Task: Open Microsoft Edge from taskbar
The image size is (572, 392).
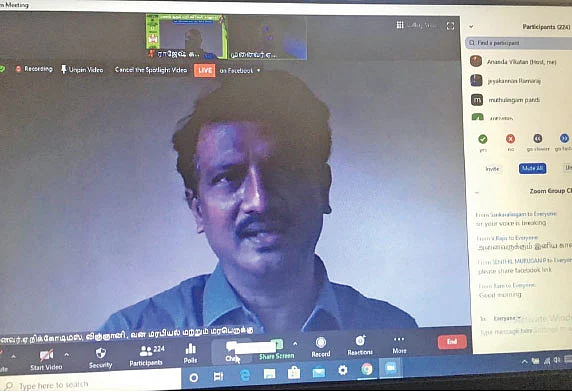Action: tap(244, 374)
